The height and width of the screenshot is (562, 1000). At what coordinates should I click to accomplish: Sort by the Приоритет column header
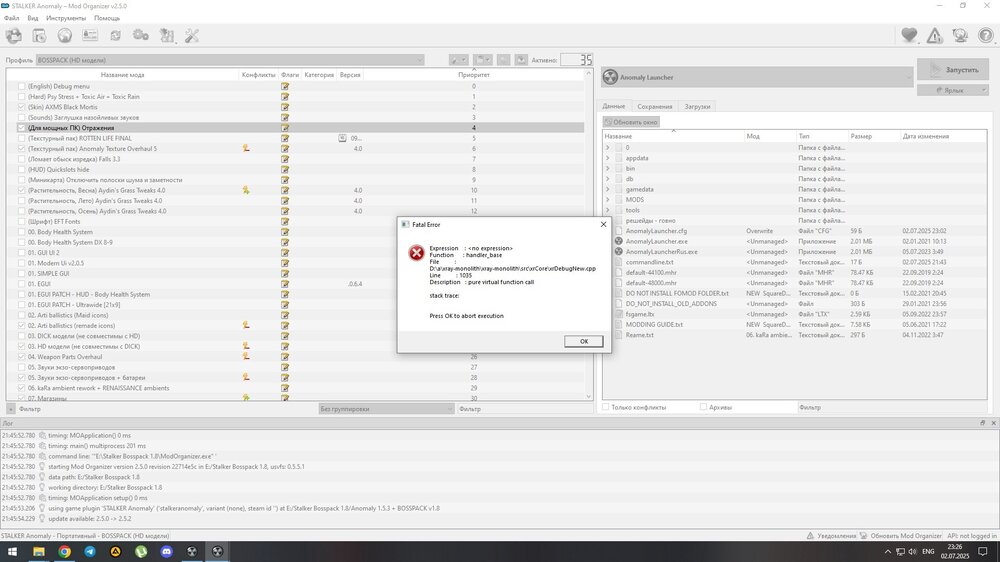(x=474, y=75)
